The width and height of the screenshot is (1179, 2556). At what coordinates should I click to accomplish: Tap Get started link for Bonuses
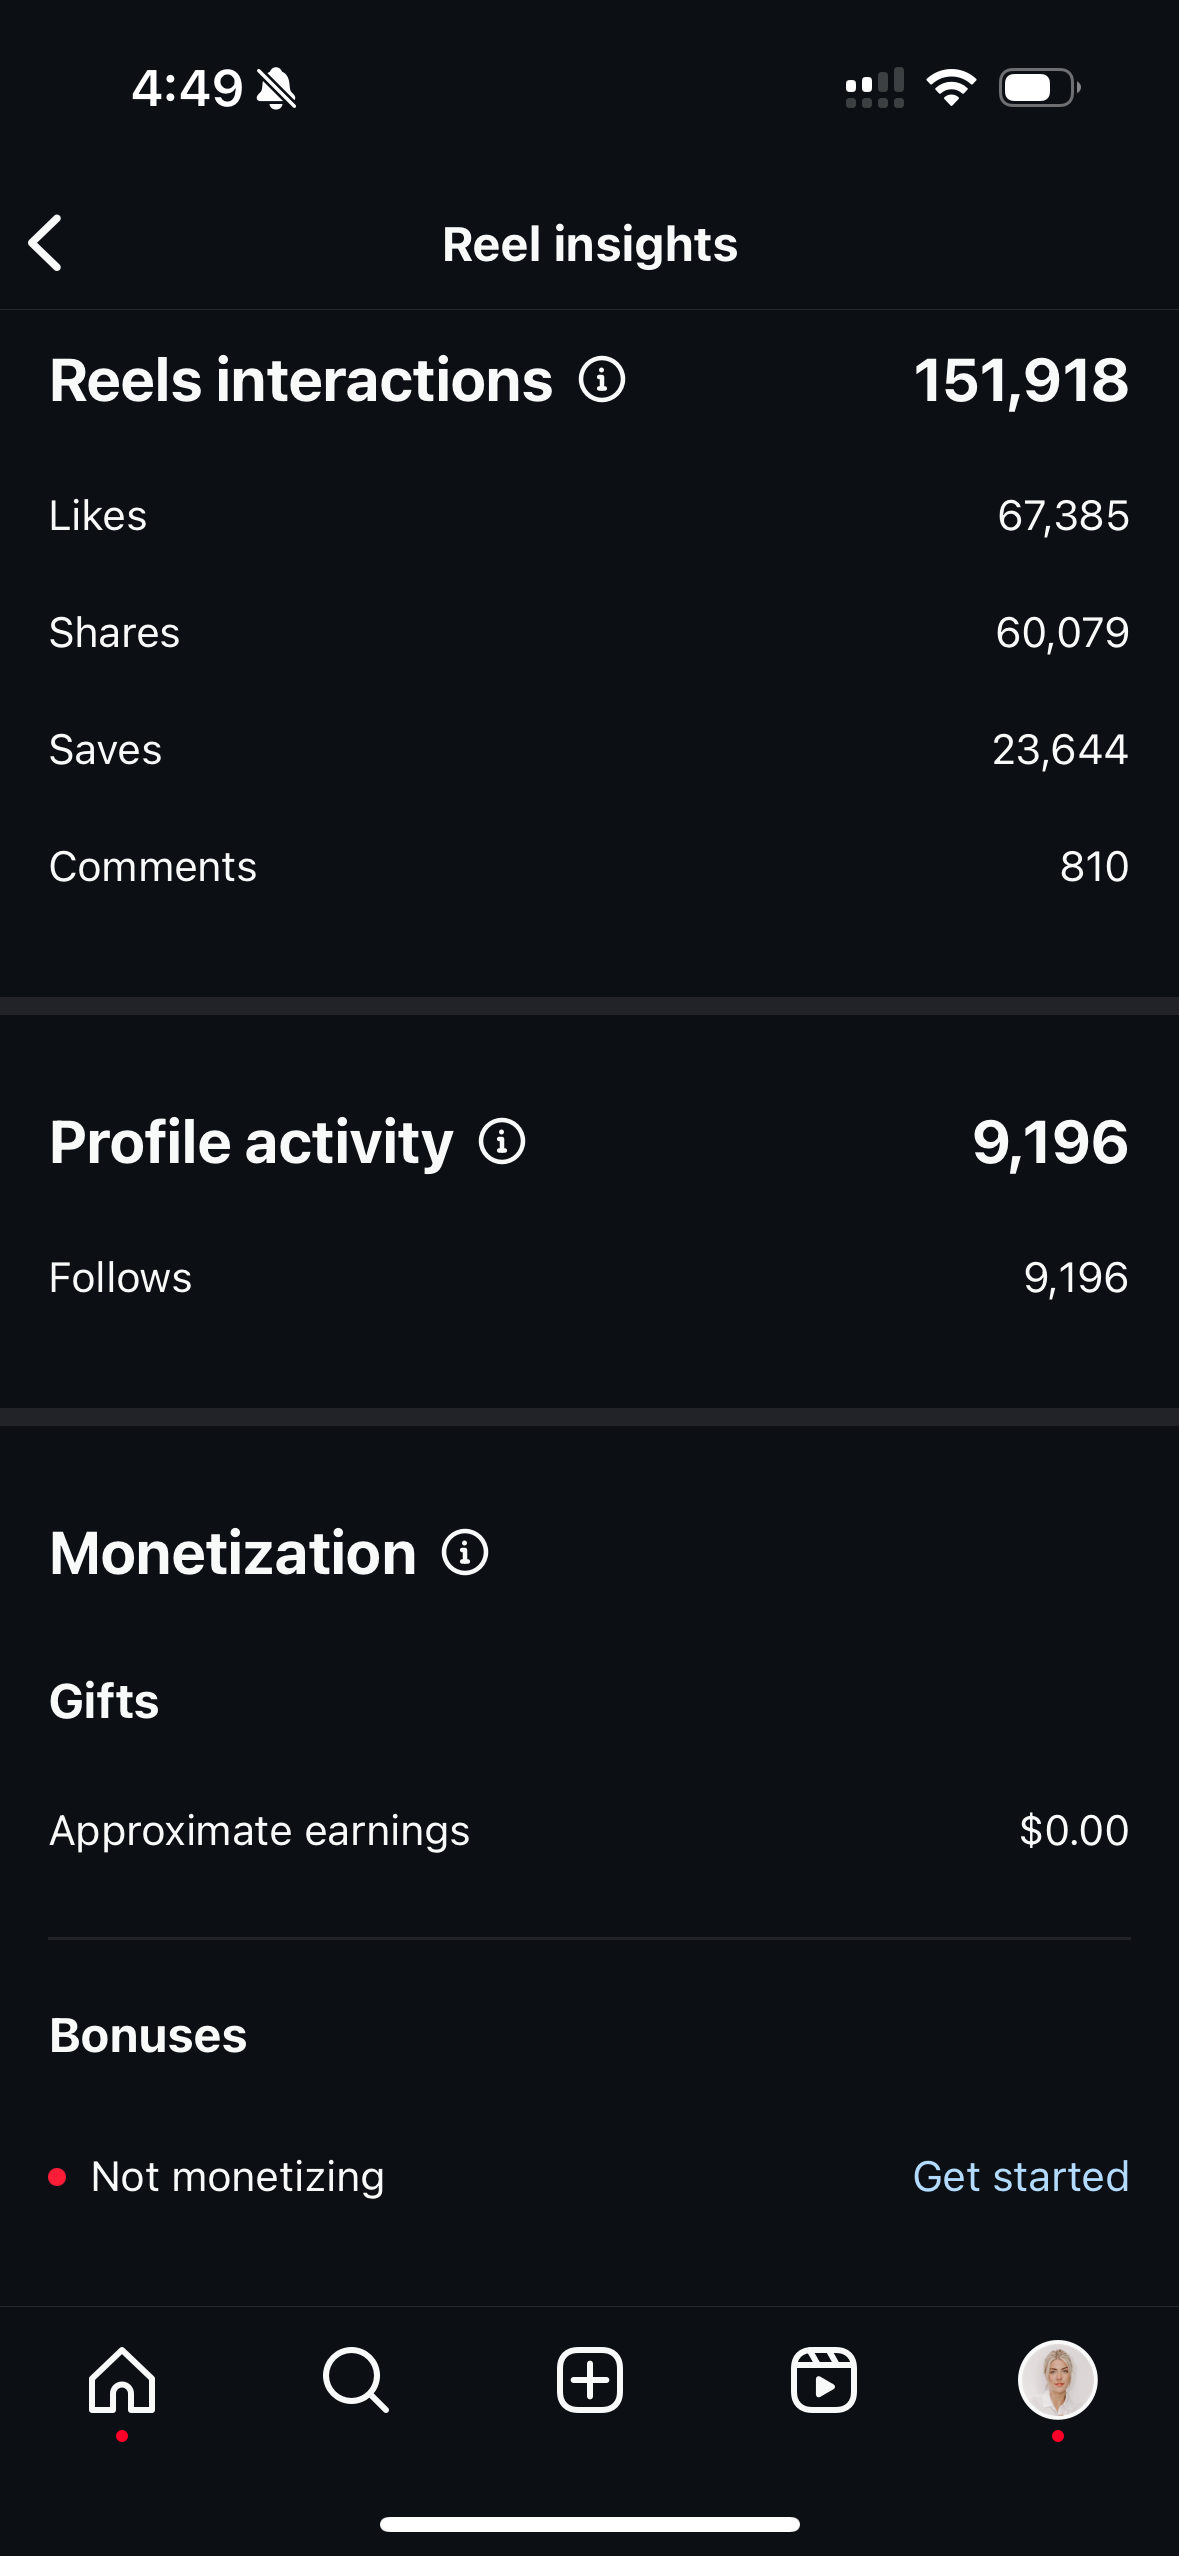point(1021,2177)
